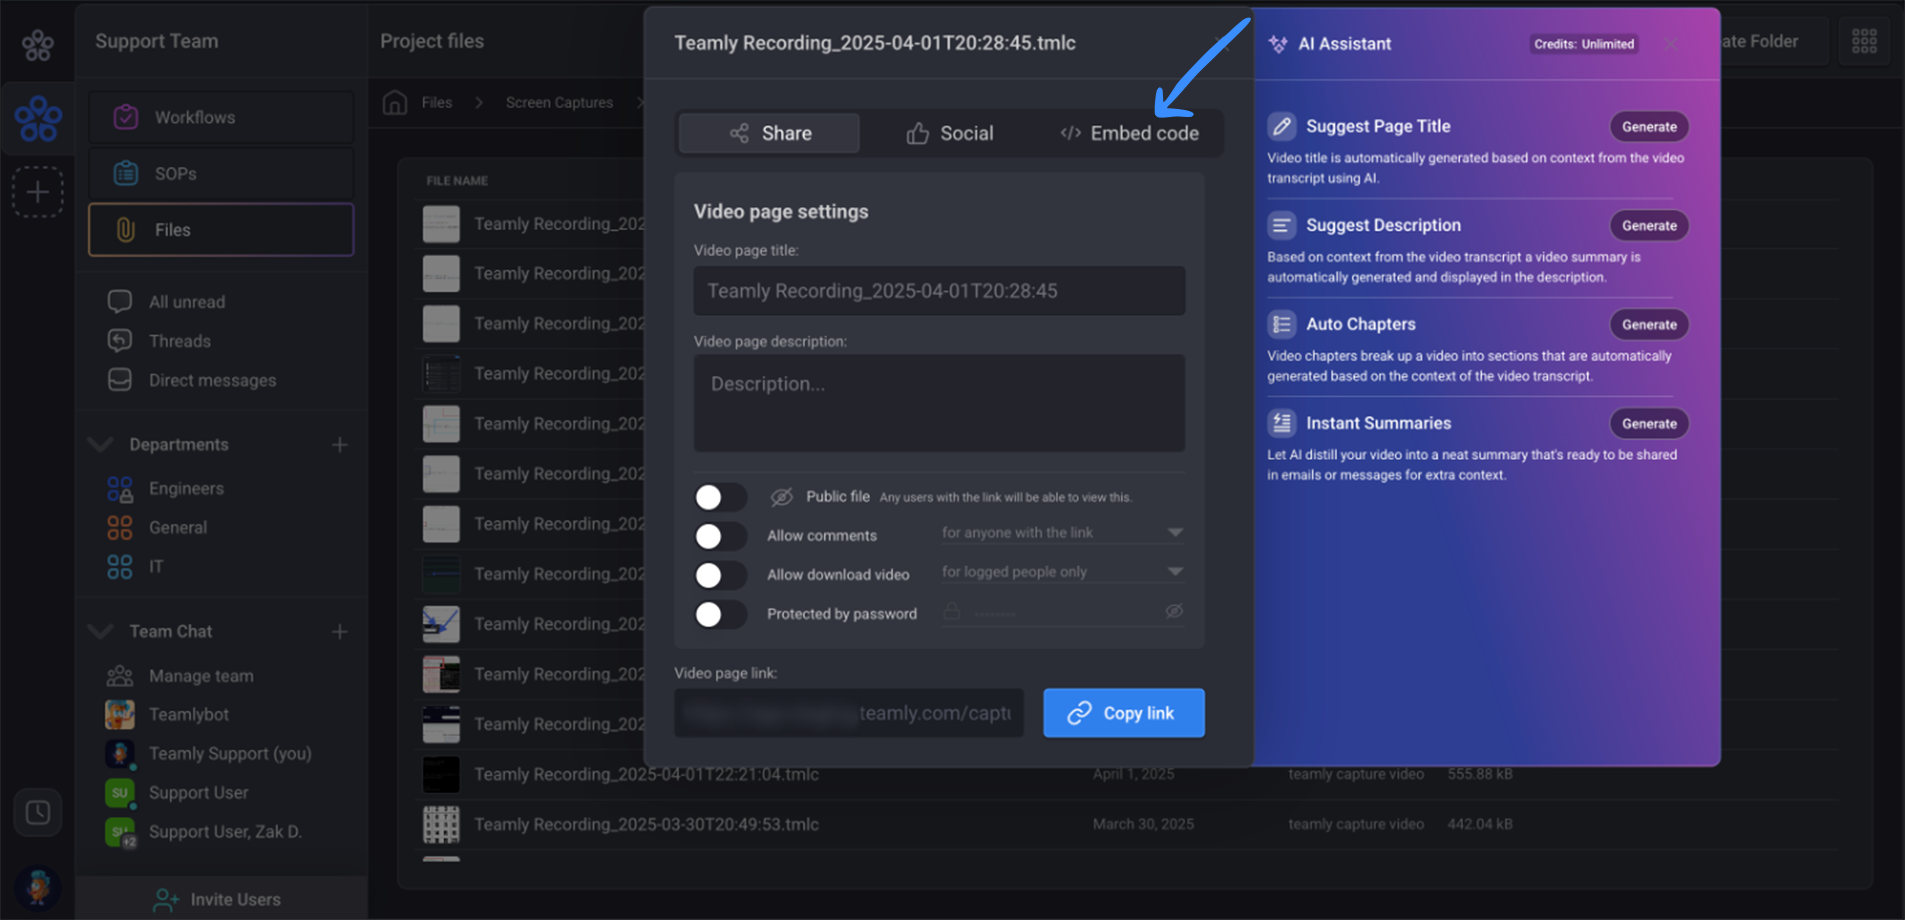Collapse the Departments section
This screenshot has width=1905, height=920.
pyautogui.click(x=100, y=444)
